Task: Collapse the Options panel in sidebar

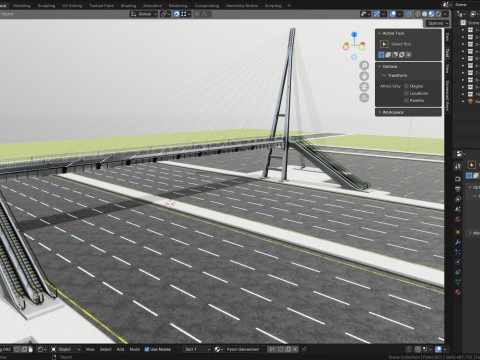Action: 379,66
